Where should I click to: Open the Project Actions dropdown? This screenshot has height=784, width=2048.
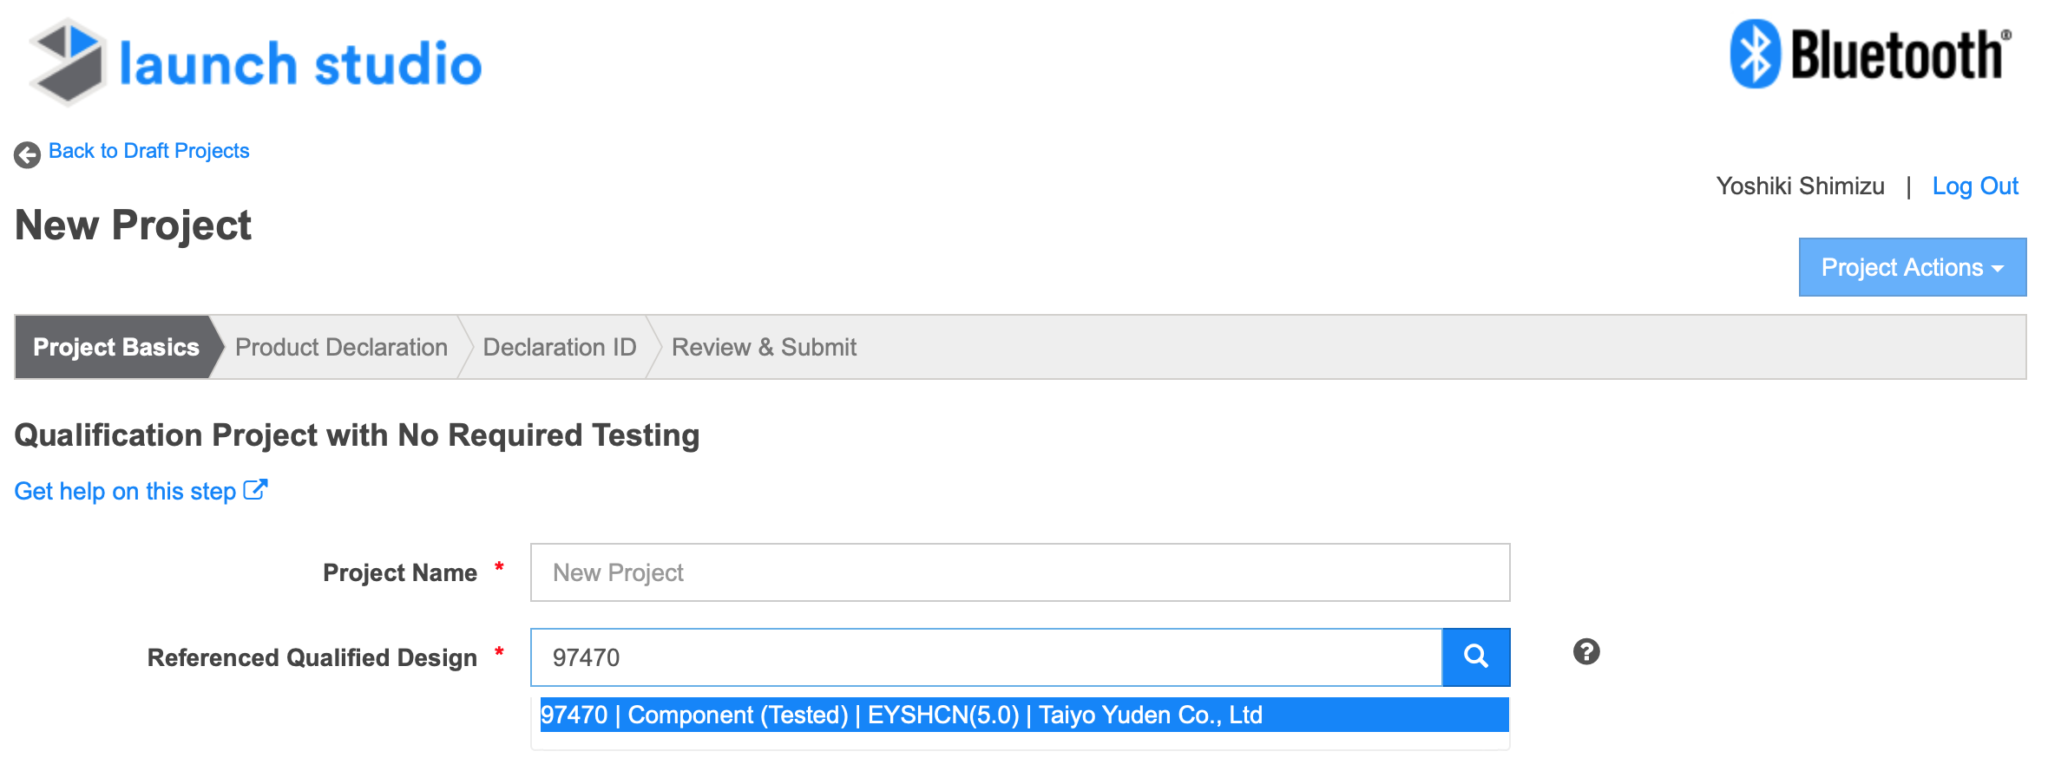click(1912, 267)
